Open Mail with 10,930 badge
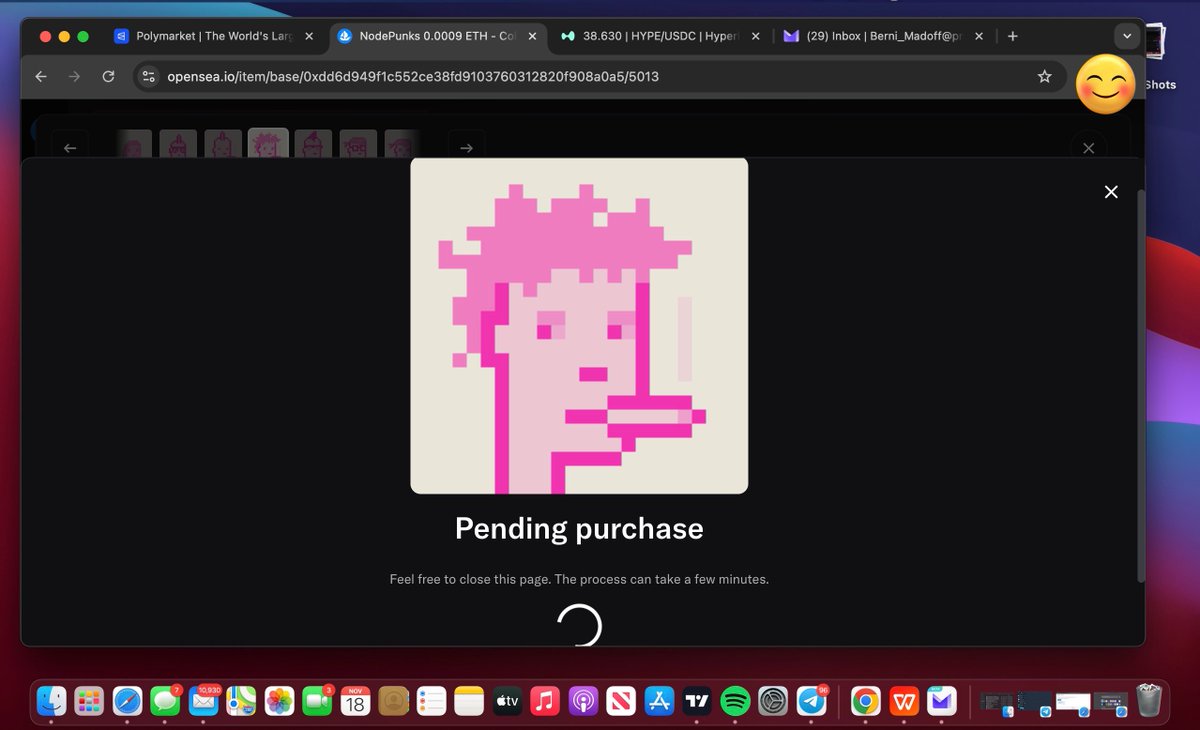The image size is (1200, 730). pos(203,702)
